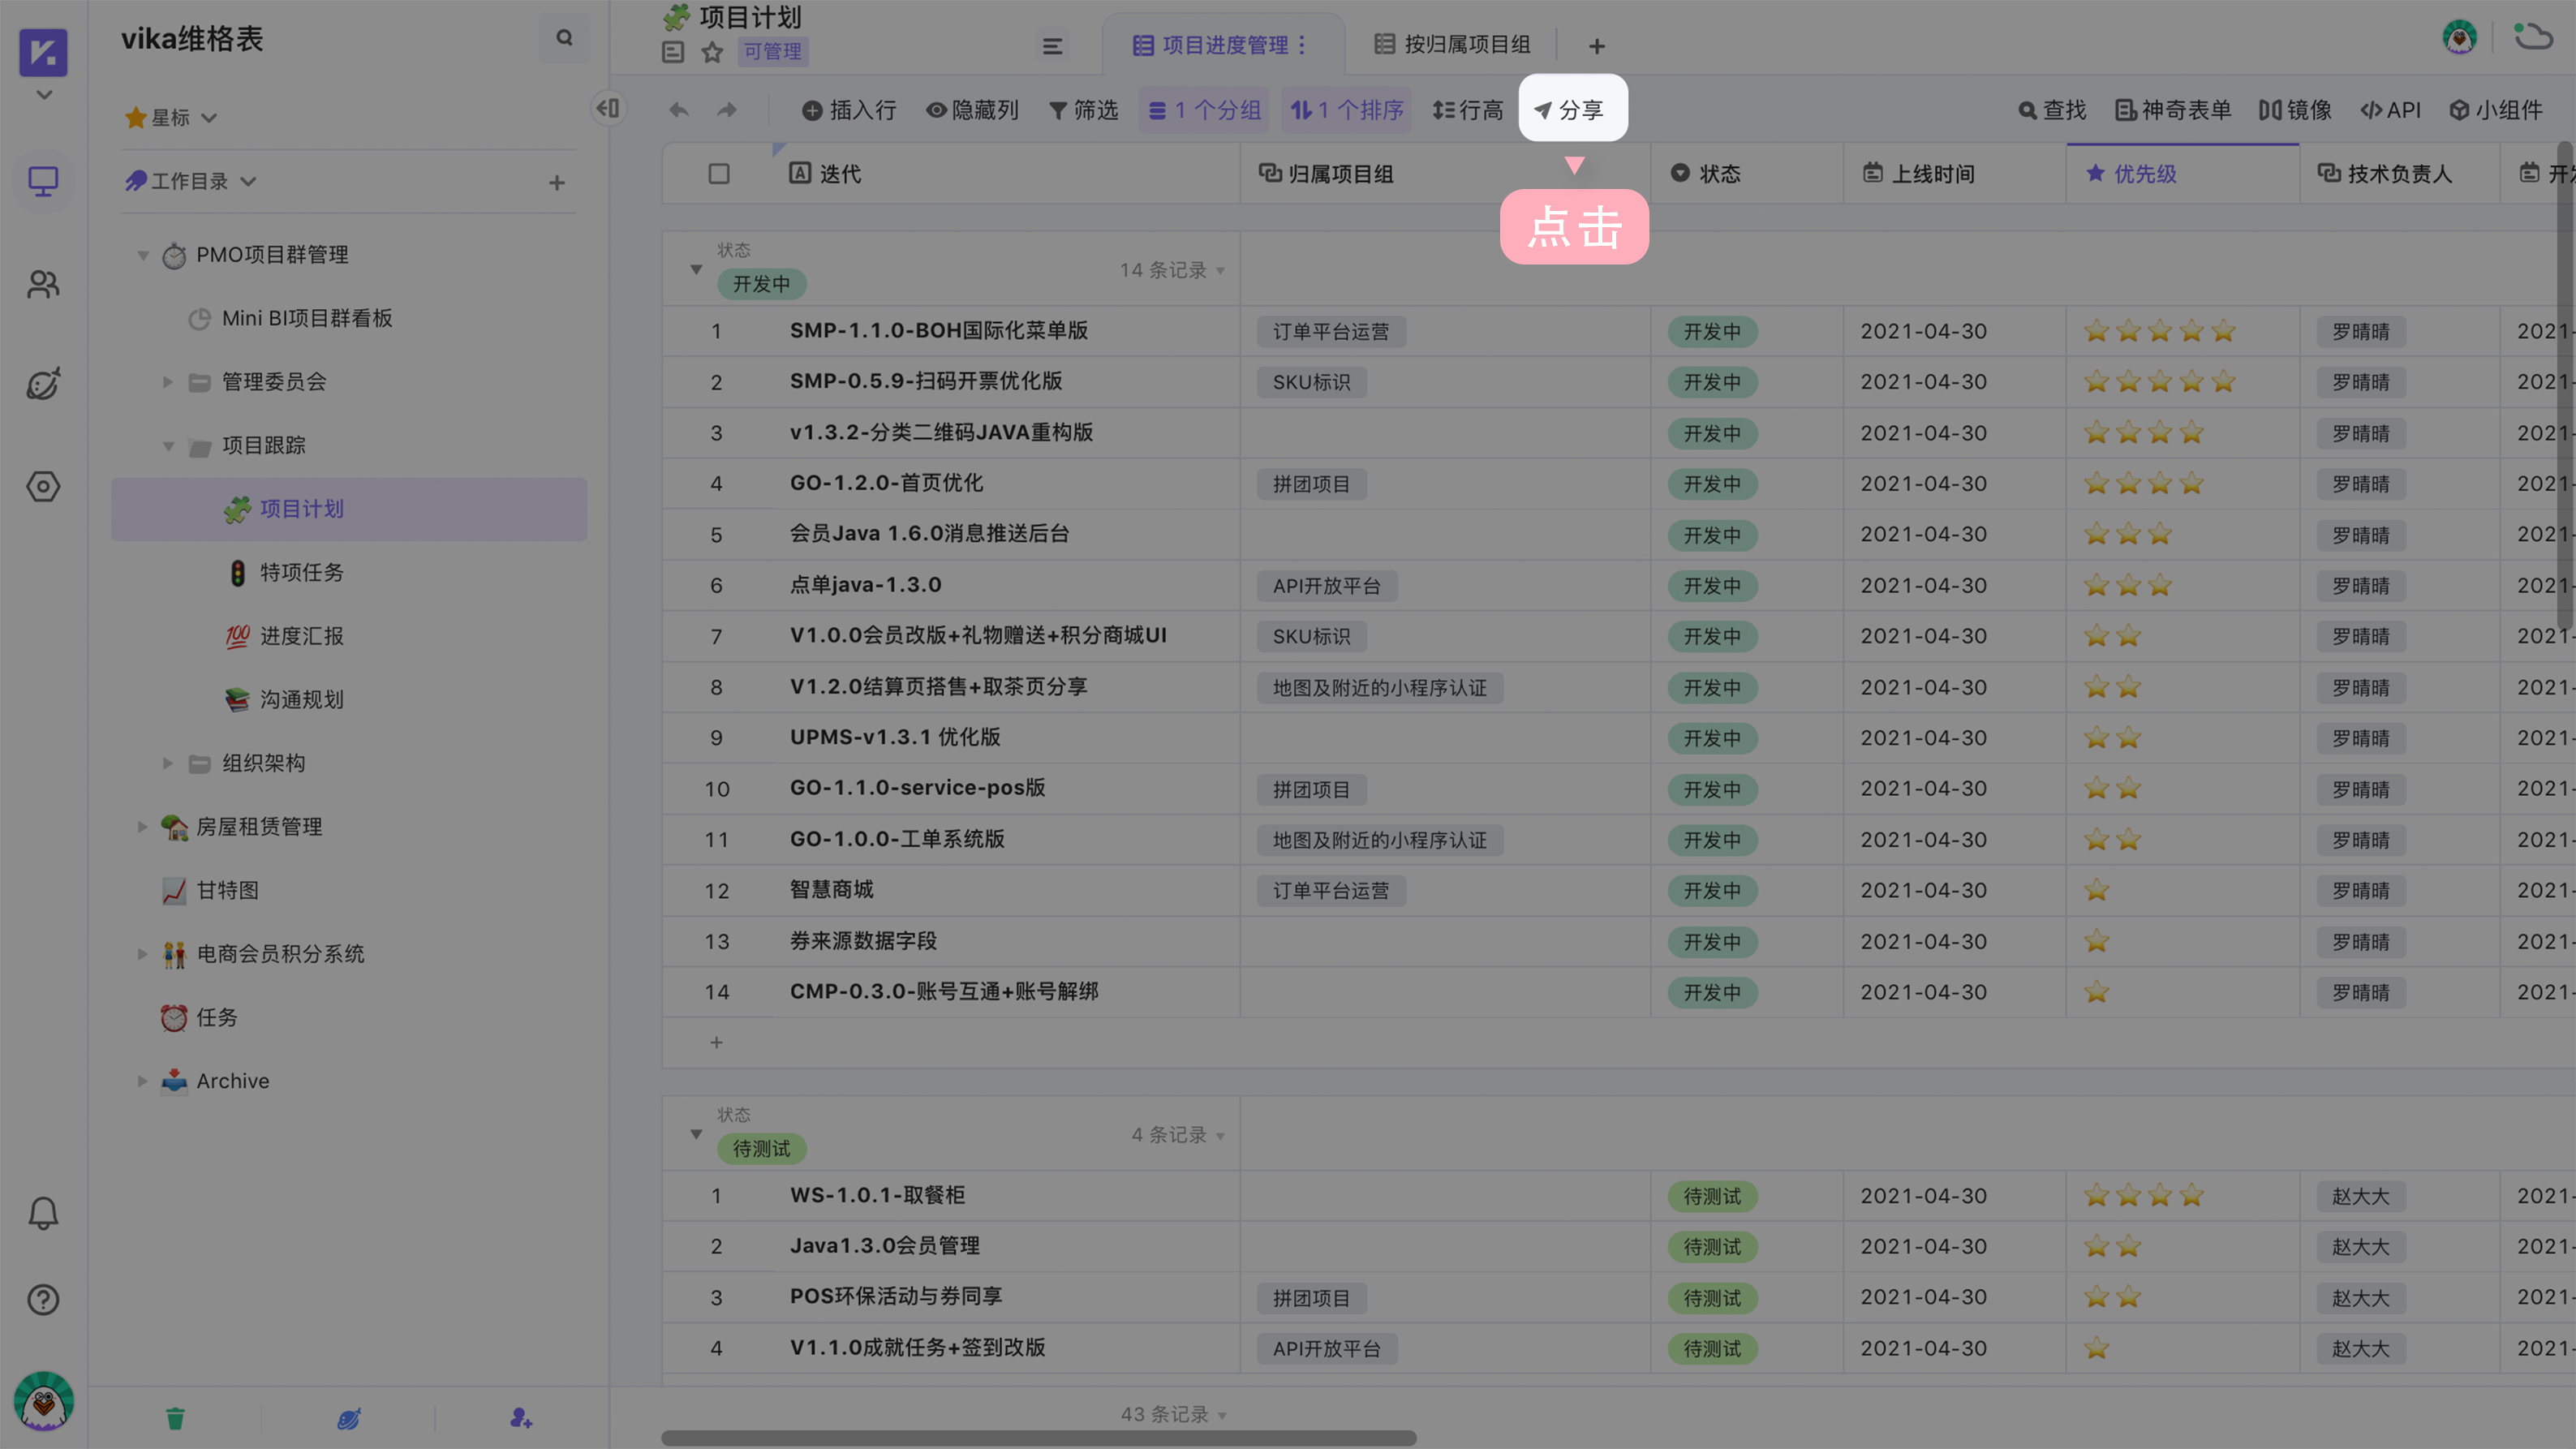2576x1449 pixels.
Task: Switch to 按归属项目组 view tab
Action: click(1452, 45)
